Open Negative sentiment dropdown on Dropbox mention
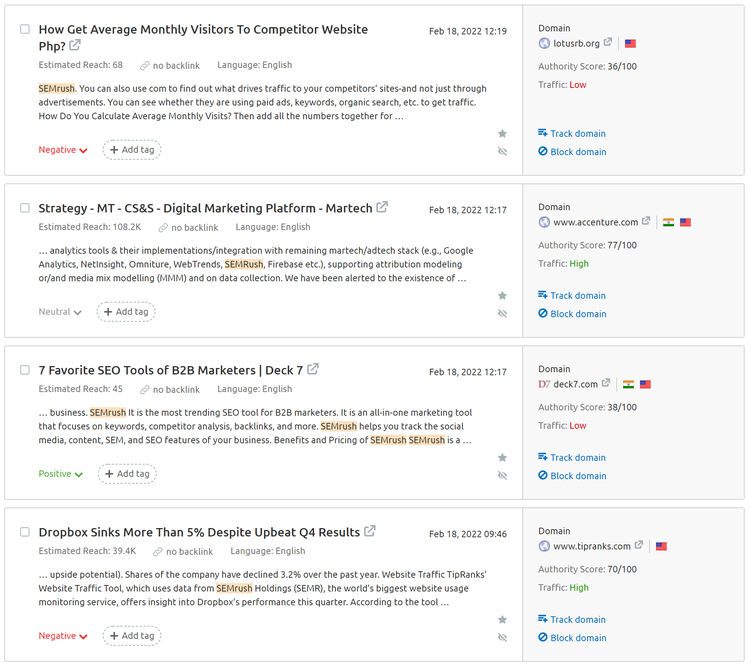Screen dimensions: 750x666 pos(63,636)
